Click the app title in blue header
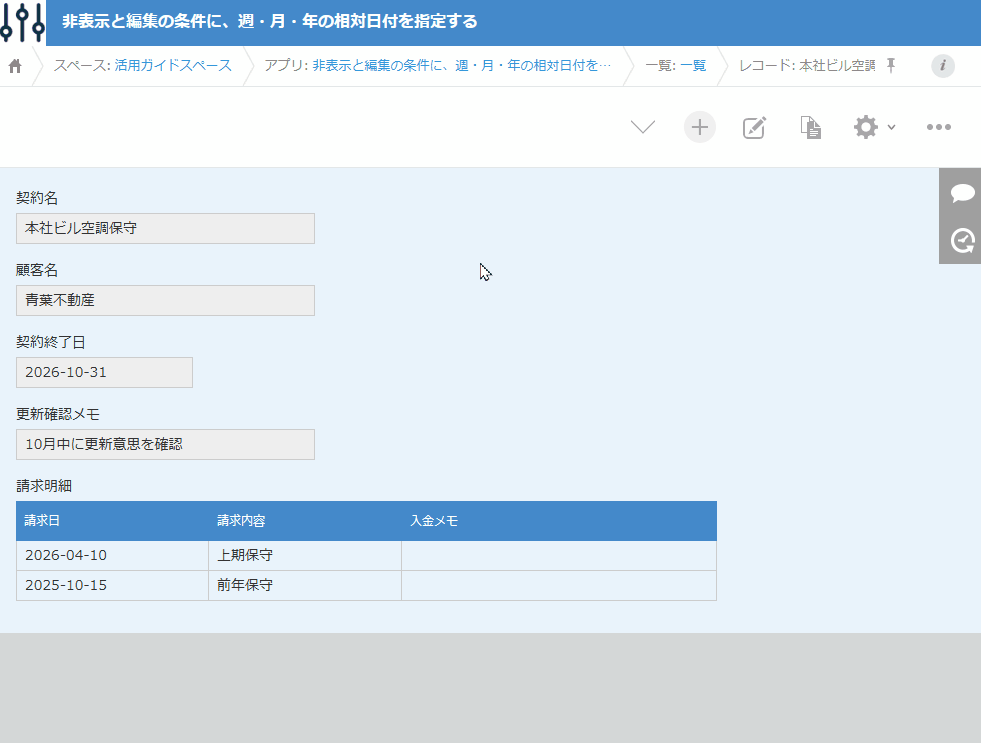This screenshot has width=981, height=743. [270, 21]
